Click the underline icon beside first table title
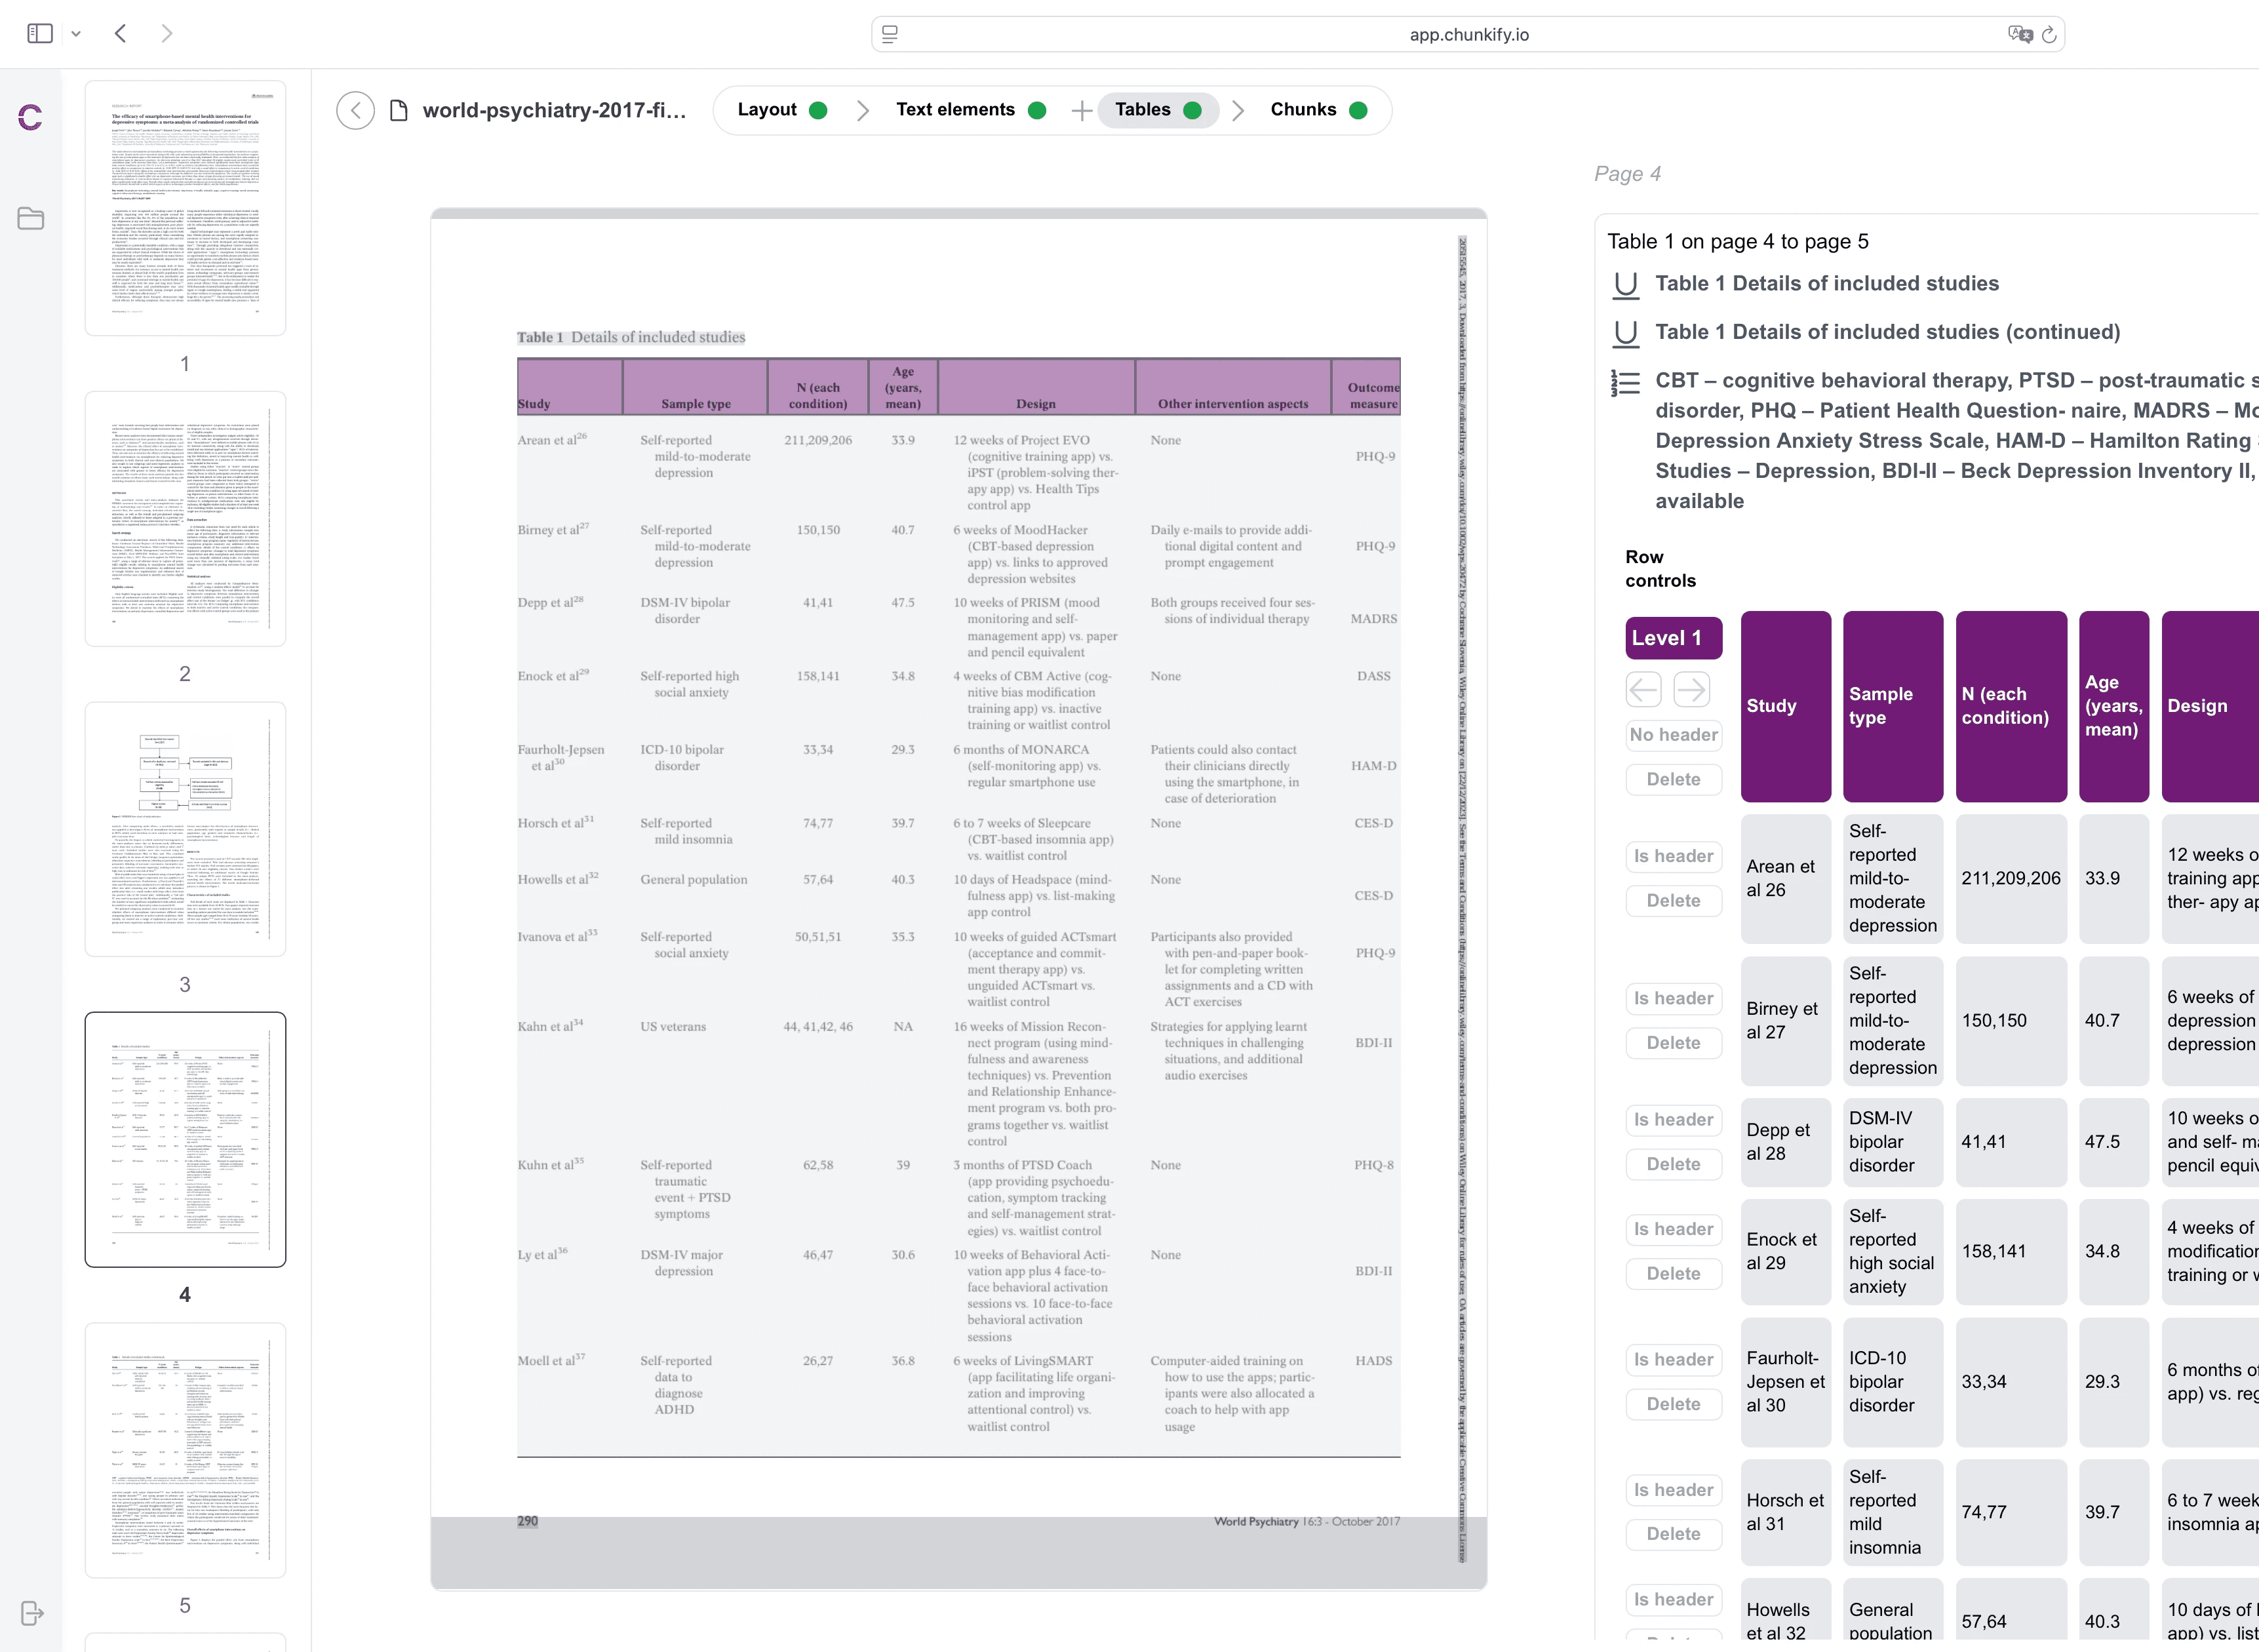Image resolution: width=2259 pixels, height=1652 pixels. coord(1626,285)
